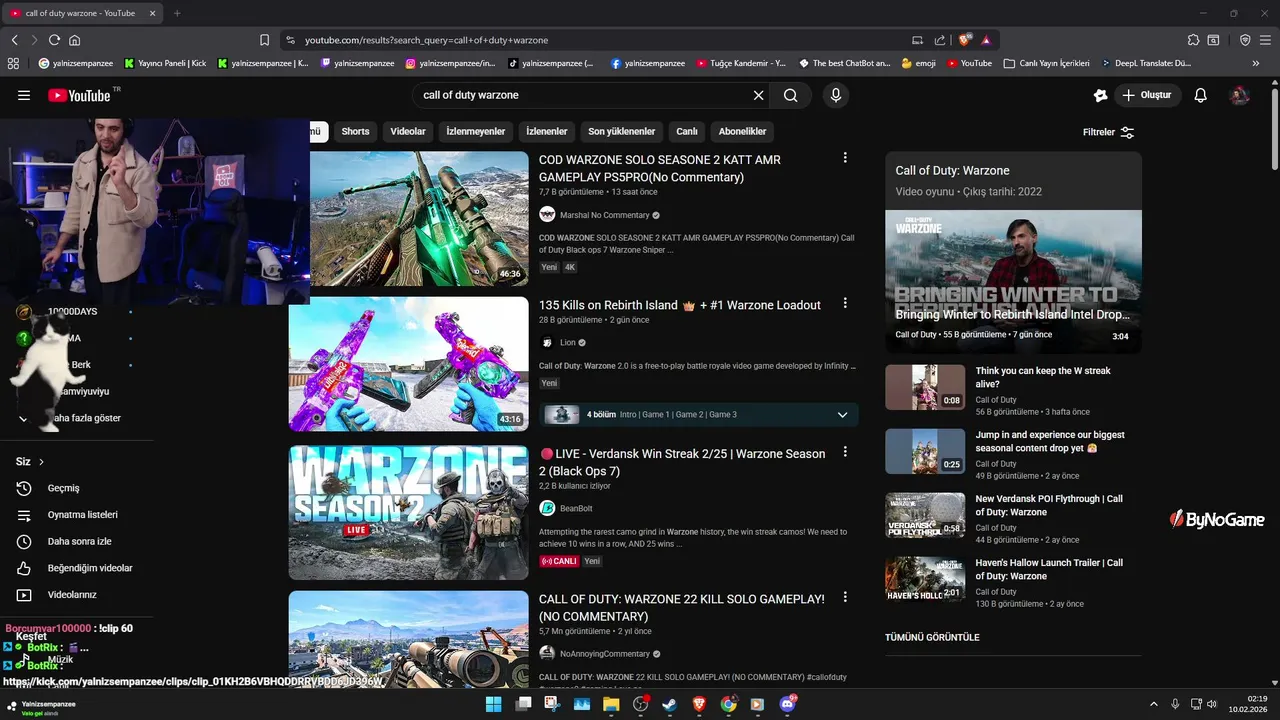This screenshot has height=720, width=1280.
Task: Bookmark this page icon in address bar
Action: (x=264, y=40)
